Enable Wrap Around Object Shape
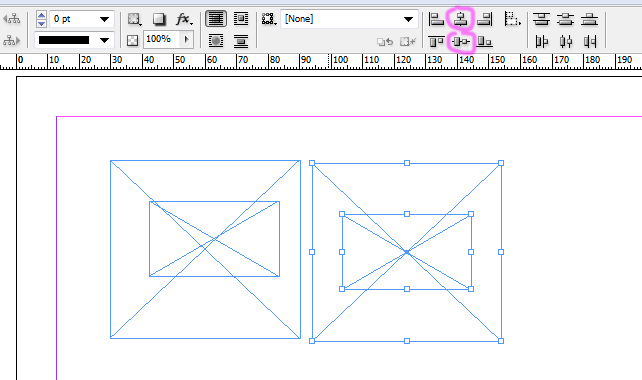The height and width of the screenshot is (380, 642). click(216, 41)
